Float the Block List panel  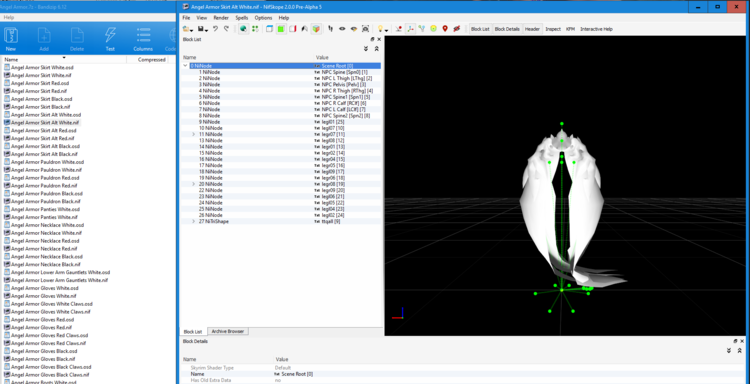pyautogui.click(x=373, y=39)
